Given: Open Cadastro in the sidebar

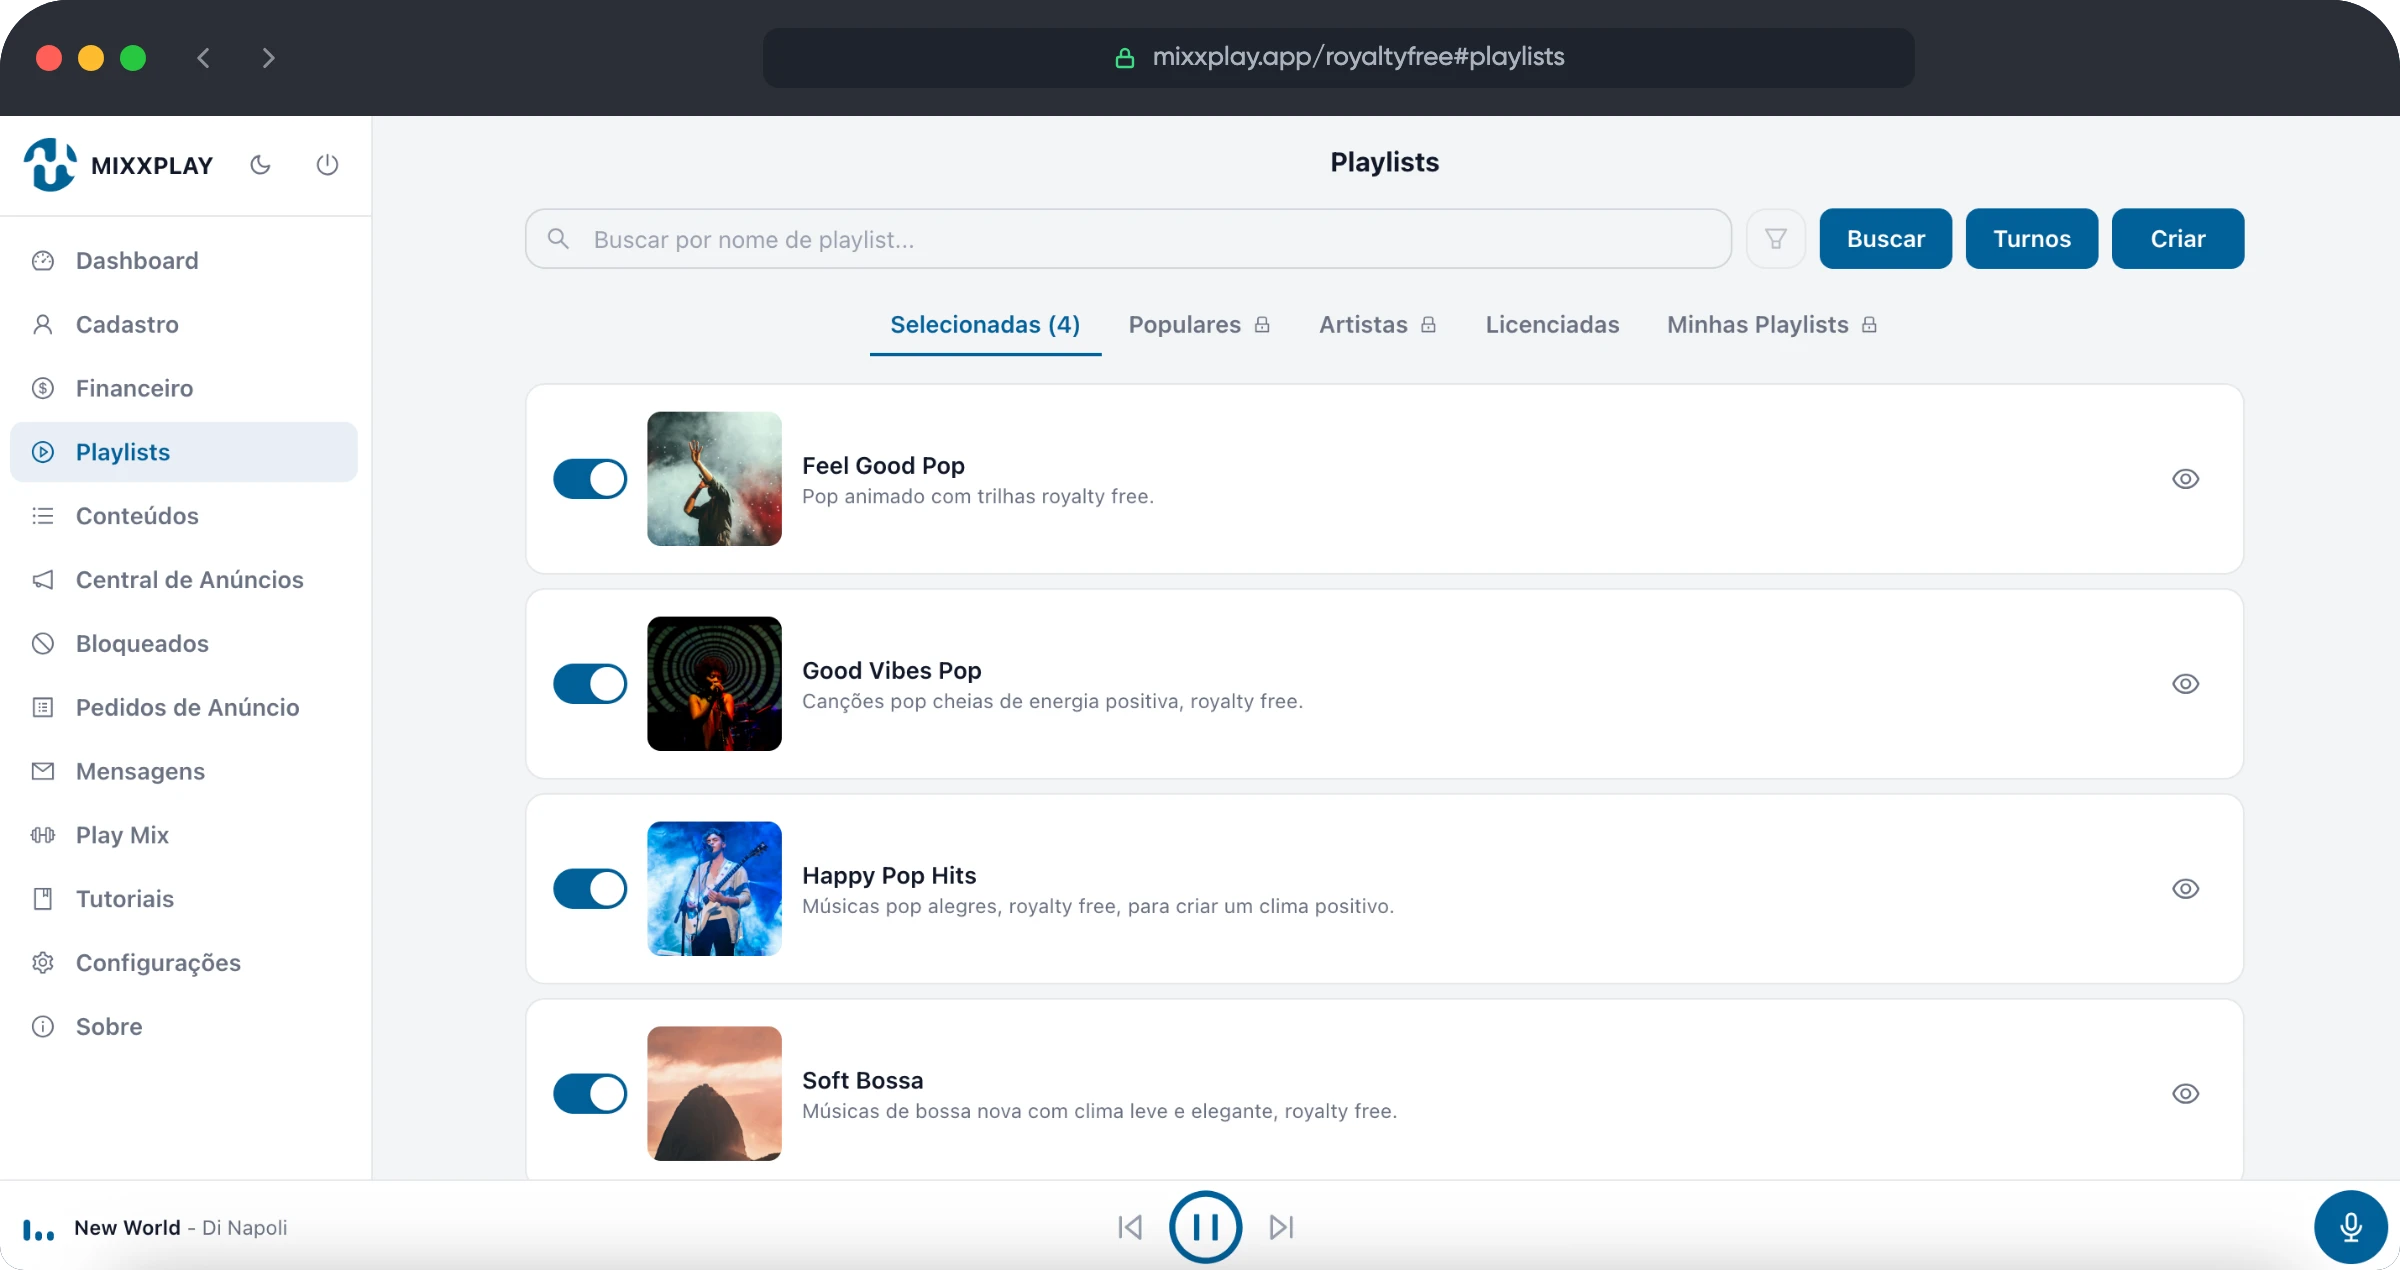Looking at the screenshot, I should (184, 325).
